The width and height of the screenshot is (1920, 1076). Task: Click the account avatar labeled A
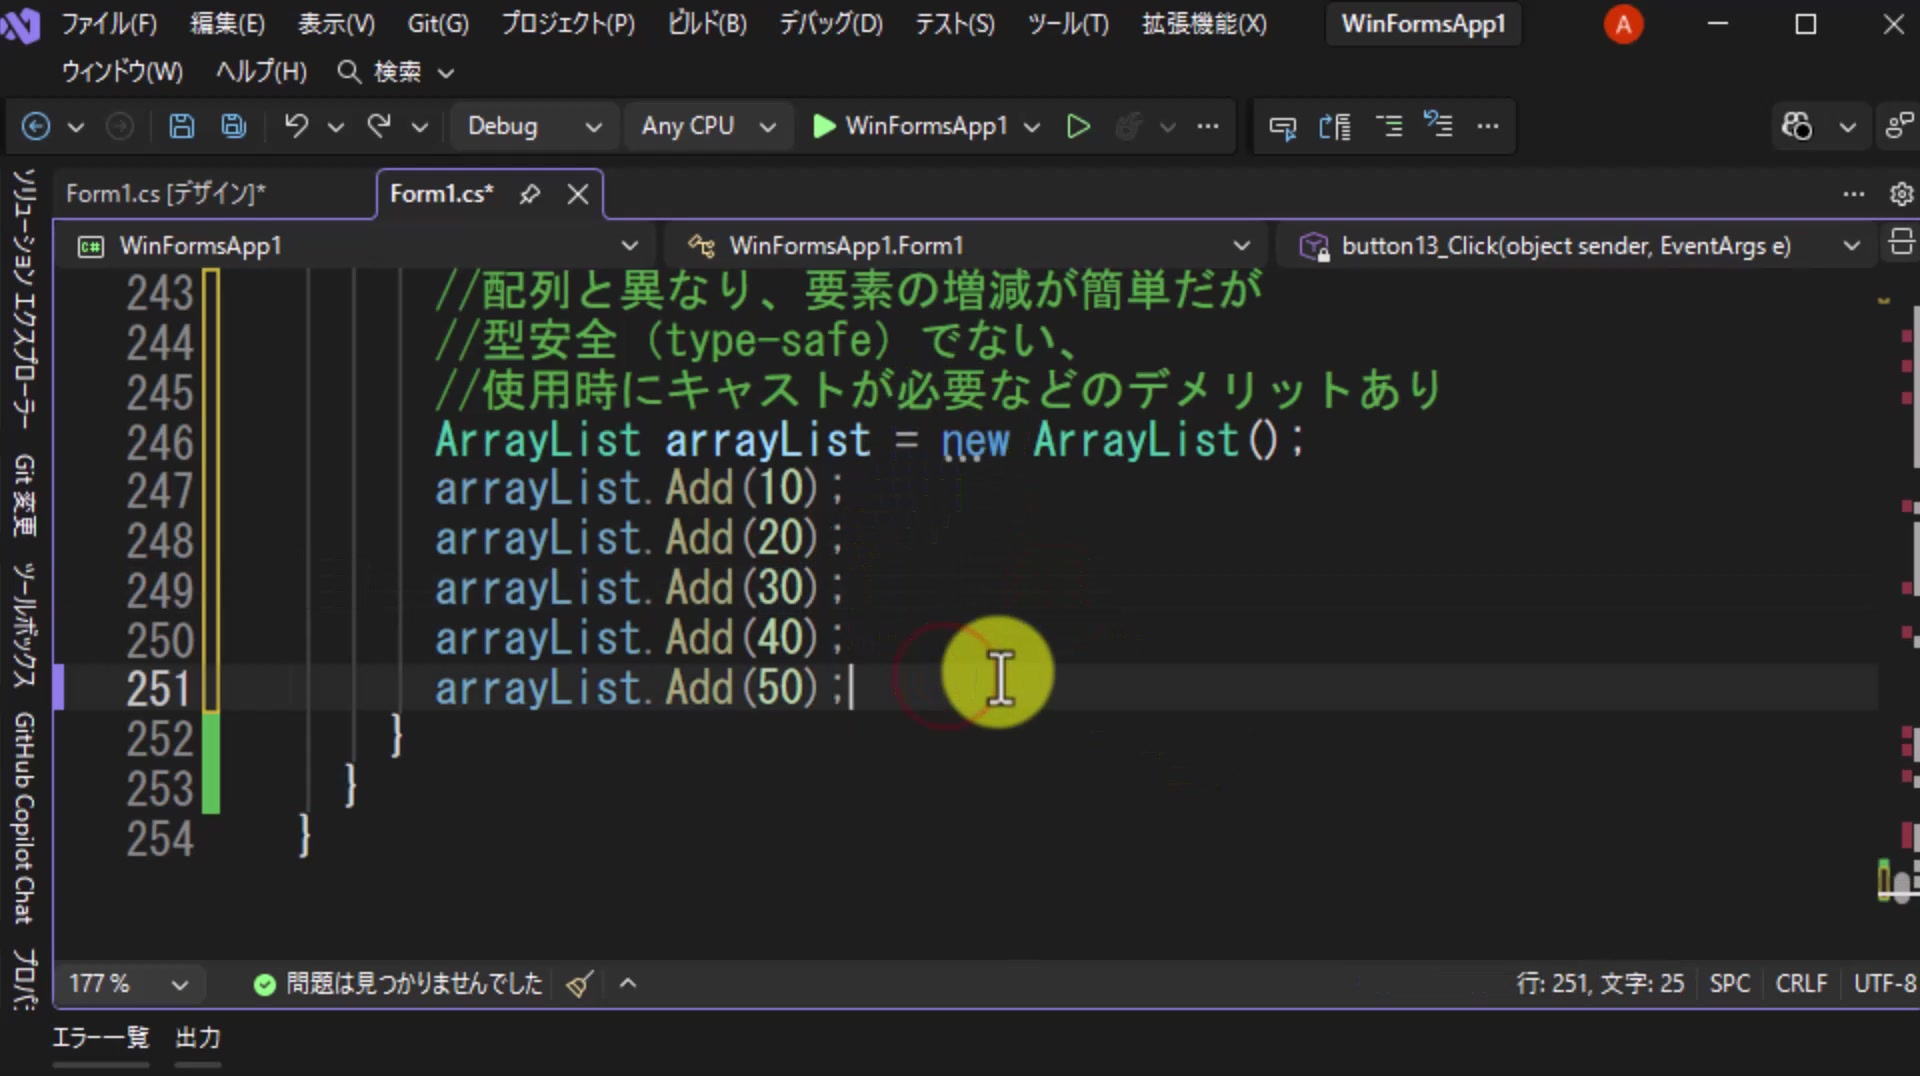[x=1624, y=24]
